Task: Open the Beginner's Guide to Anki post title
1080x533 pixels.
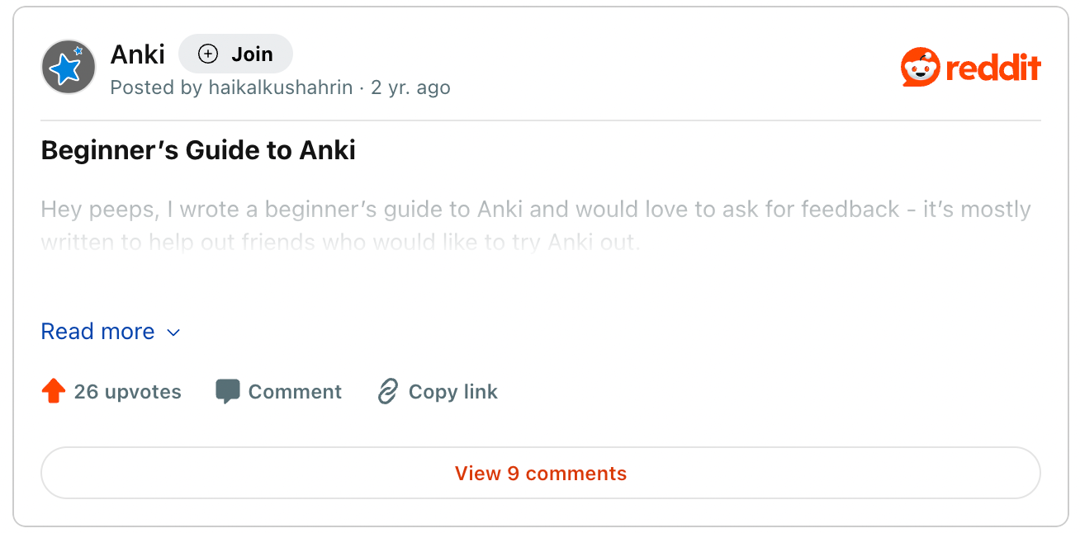Action: tap(198, 150)
